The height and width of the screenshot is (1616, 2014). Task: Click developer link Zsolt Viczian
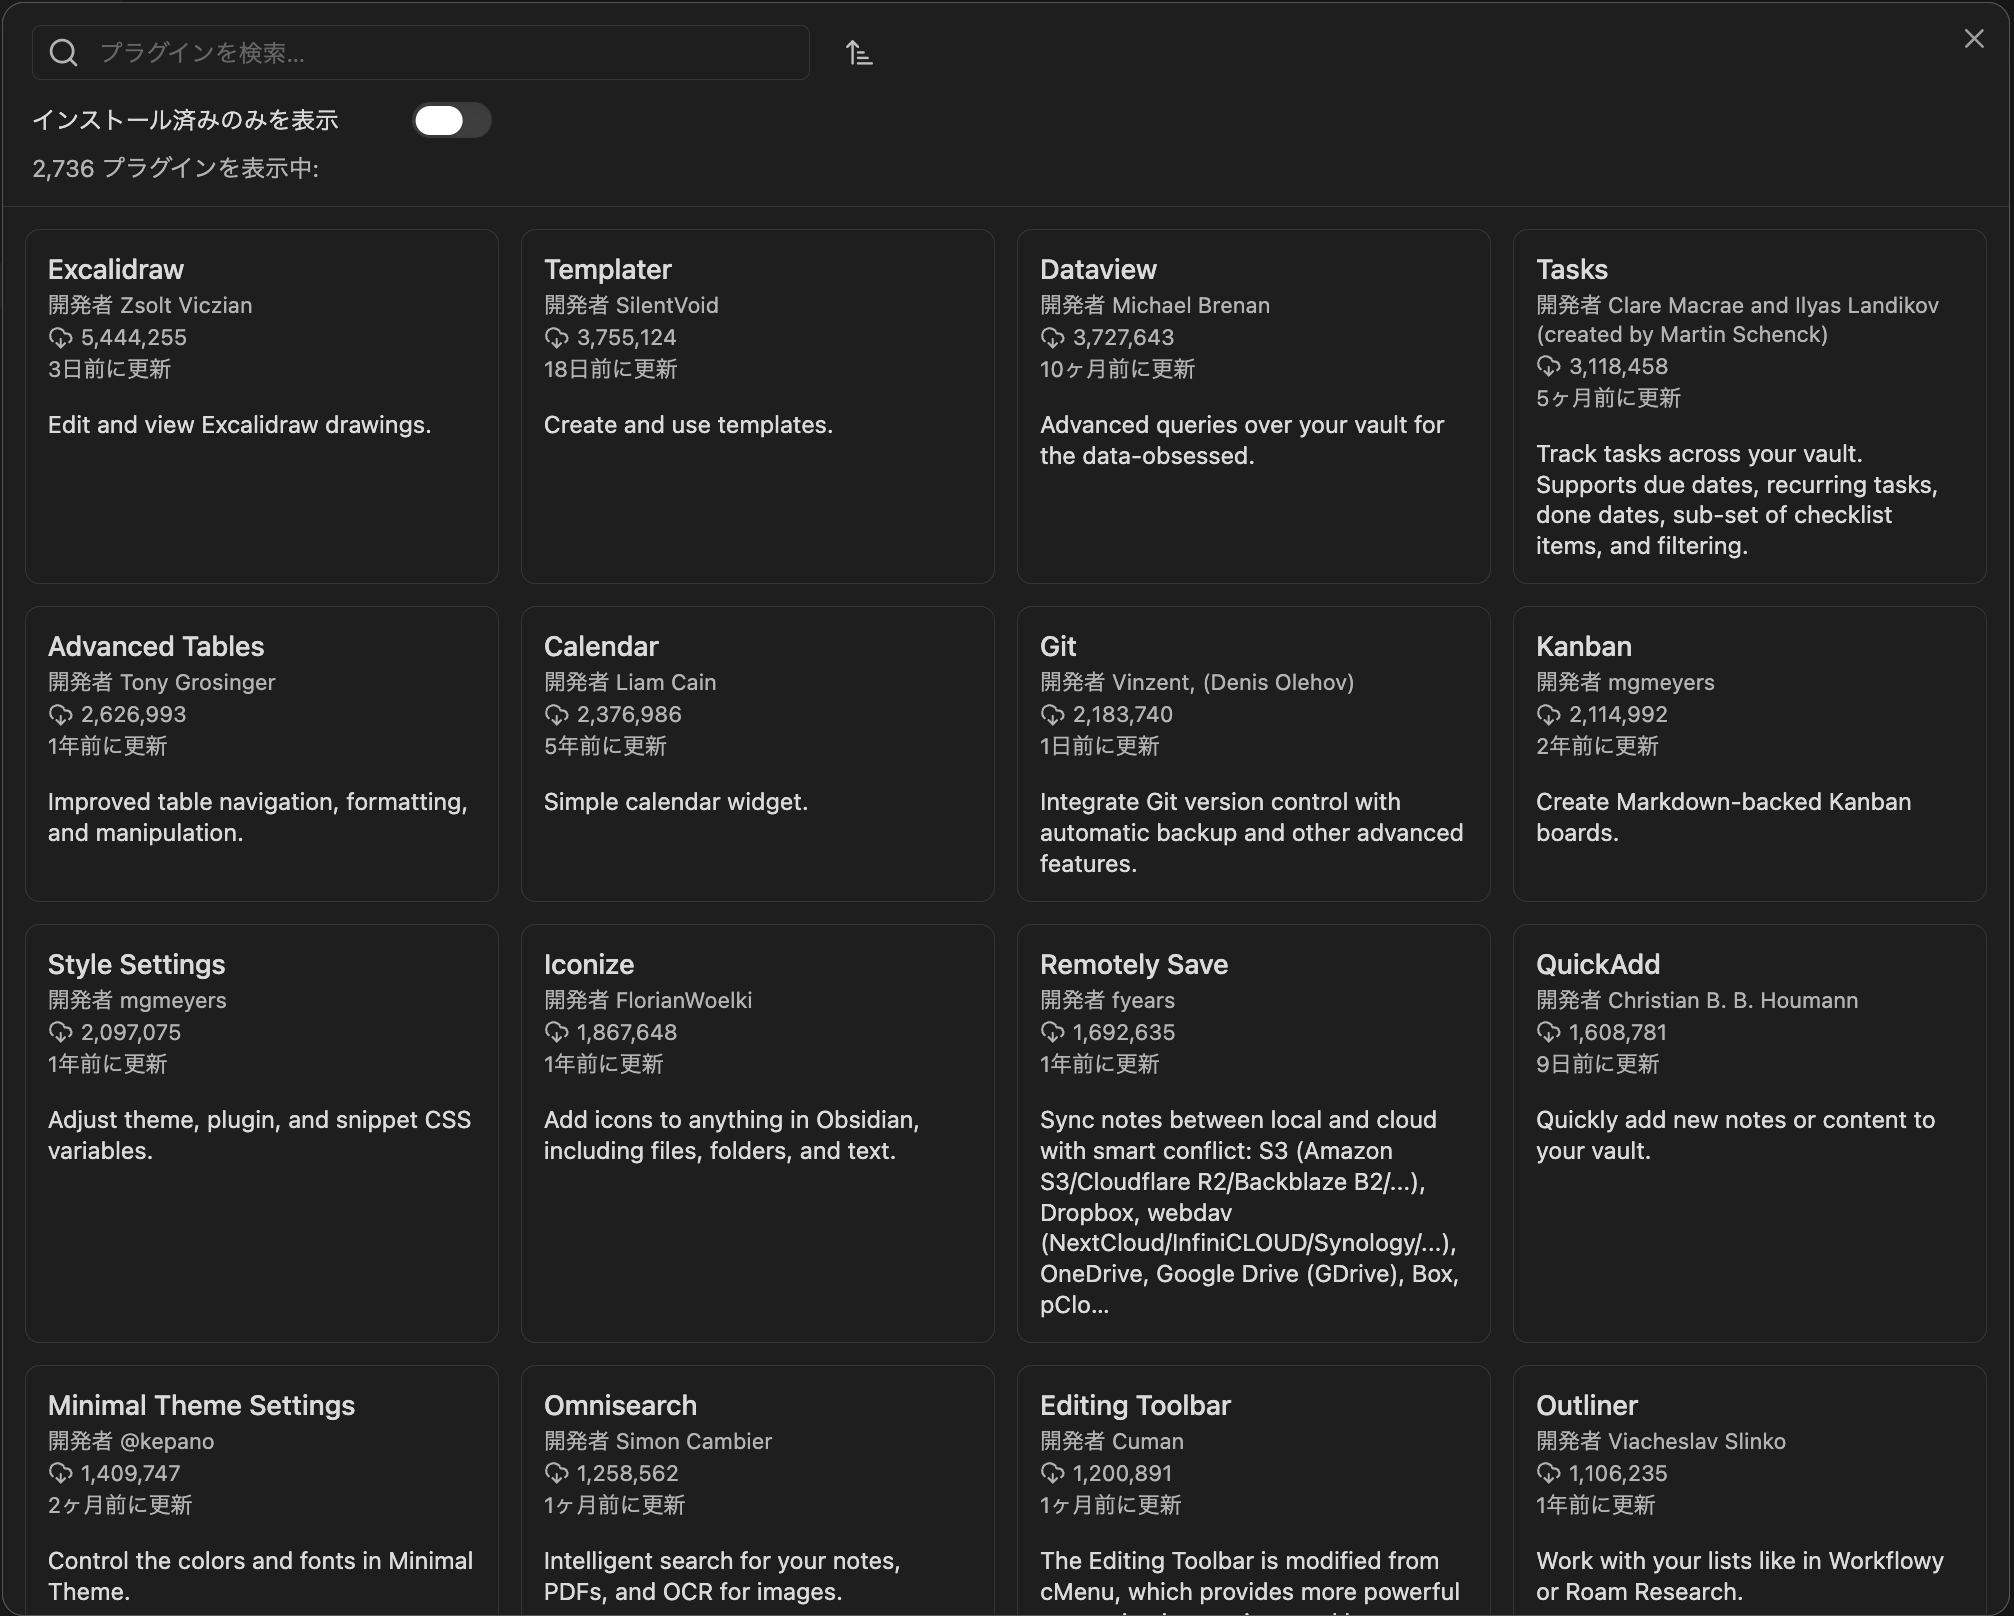coord(187,306)
